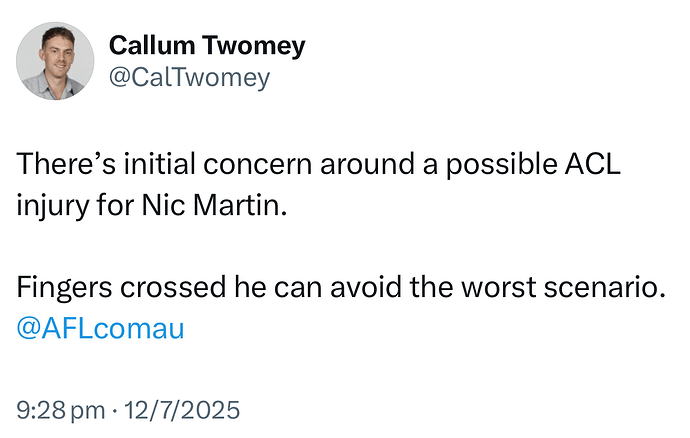The image size is (690, 438).
Task: Click the word 'concern' in tweet text
Action: (x=258, y=165)
